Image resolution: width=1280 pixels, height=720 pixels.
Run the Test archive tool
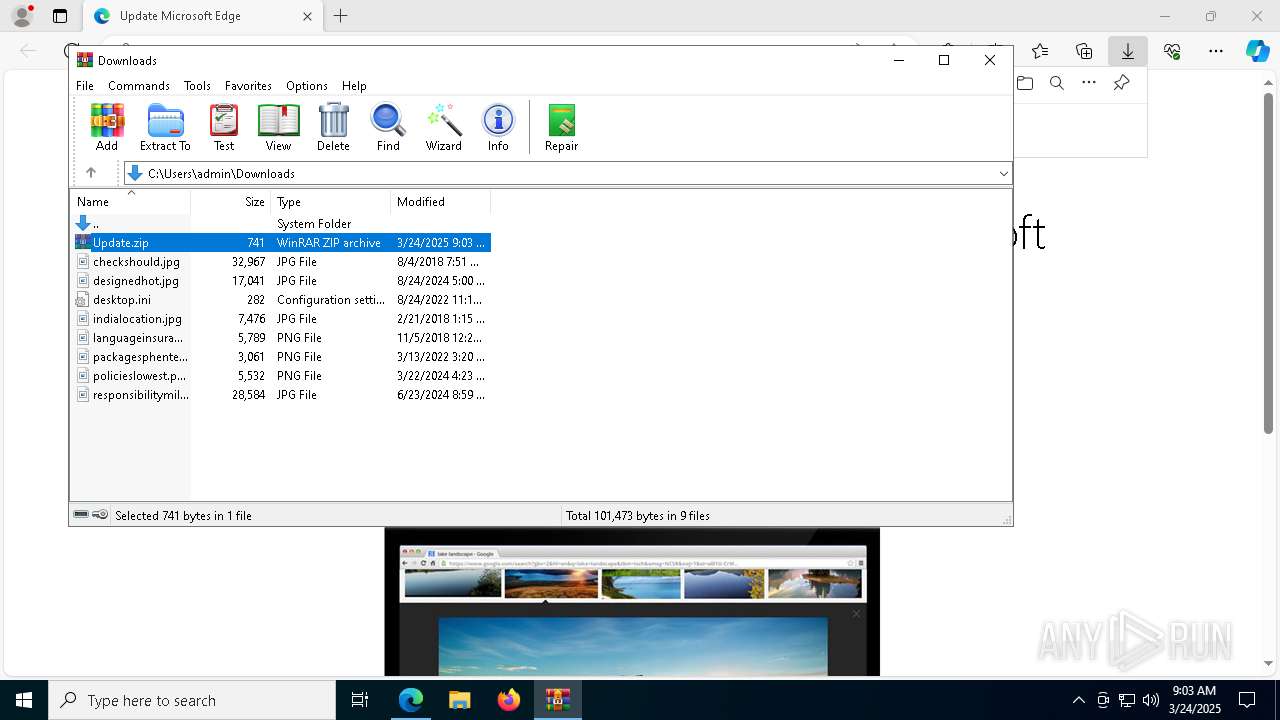(224, 127)
